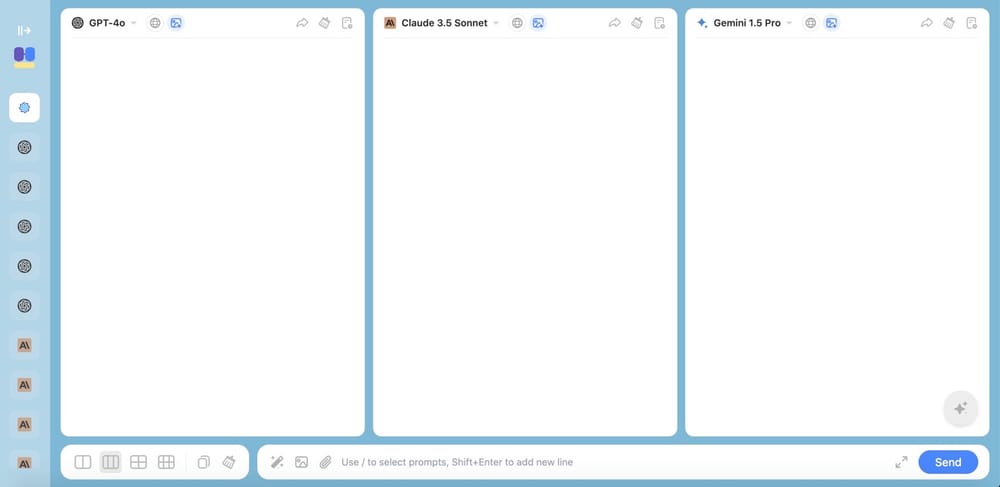Screen dimensions: 1000x487
Task: Expand the sidebar with the top-left arrow icon
Action: 24,31
